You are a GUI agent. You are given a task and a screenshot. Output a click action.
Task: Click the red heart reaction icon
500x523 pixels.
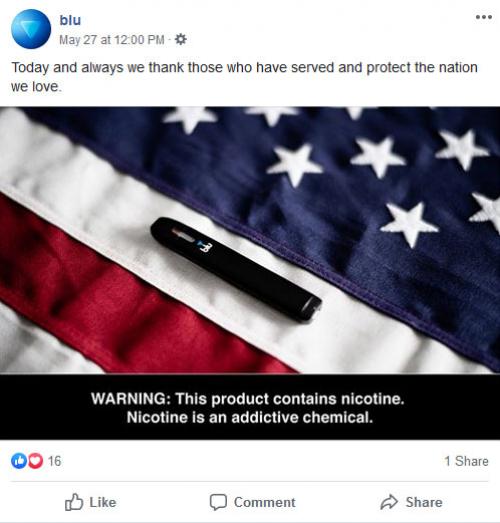[35, 461]
